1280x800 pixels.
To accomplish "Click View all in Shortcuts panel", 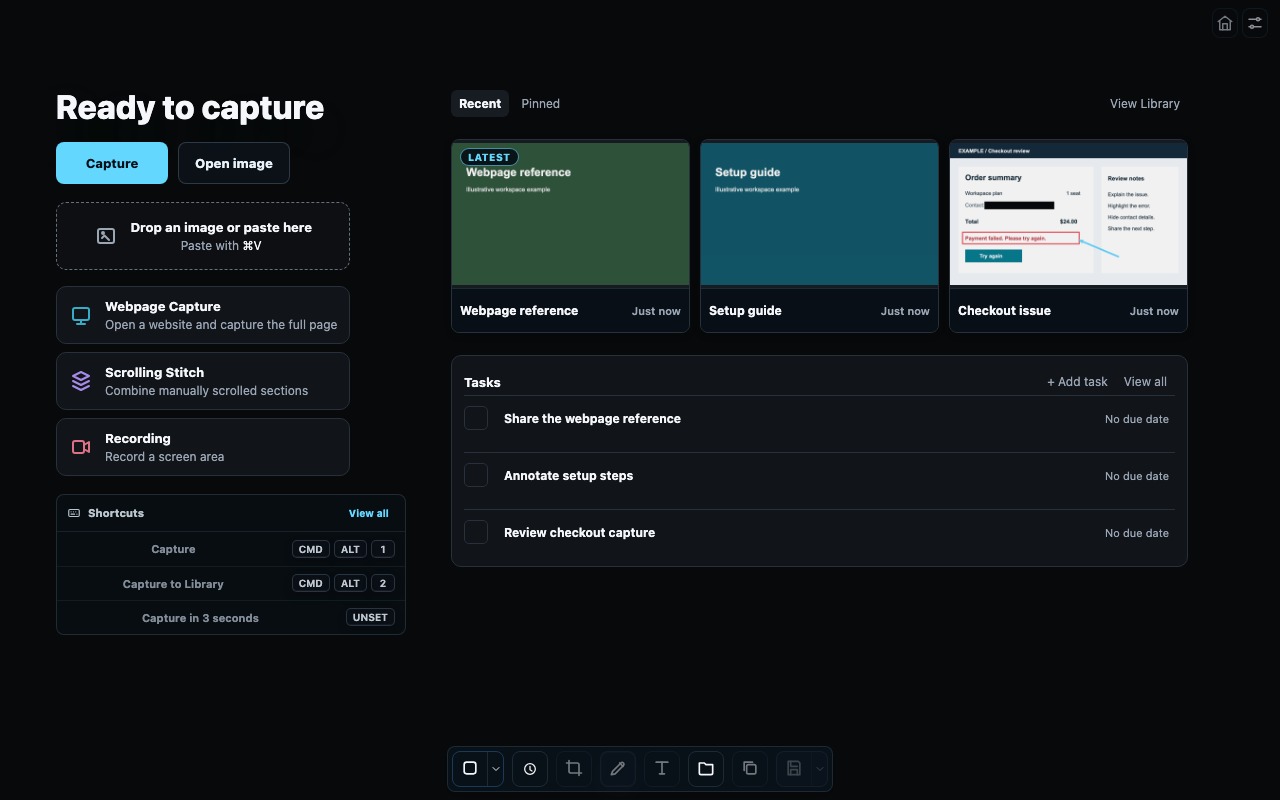I will point(369,513).
